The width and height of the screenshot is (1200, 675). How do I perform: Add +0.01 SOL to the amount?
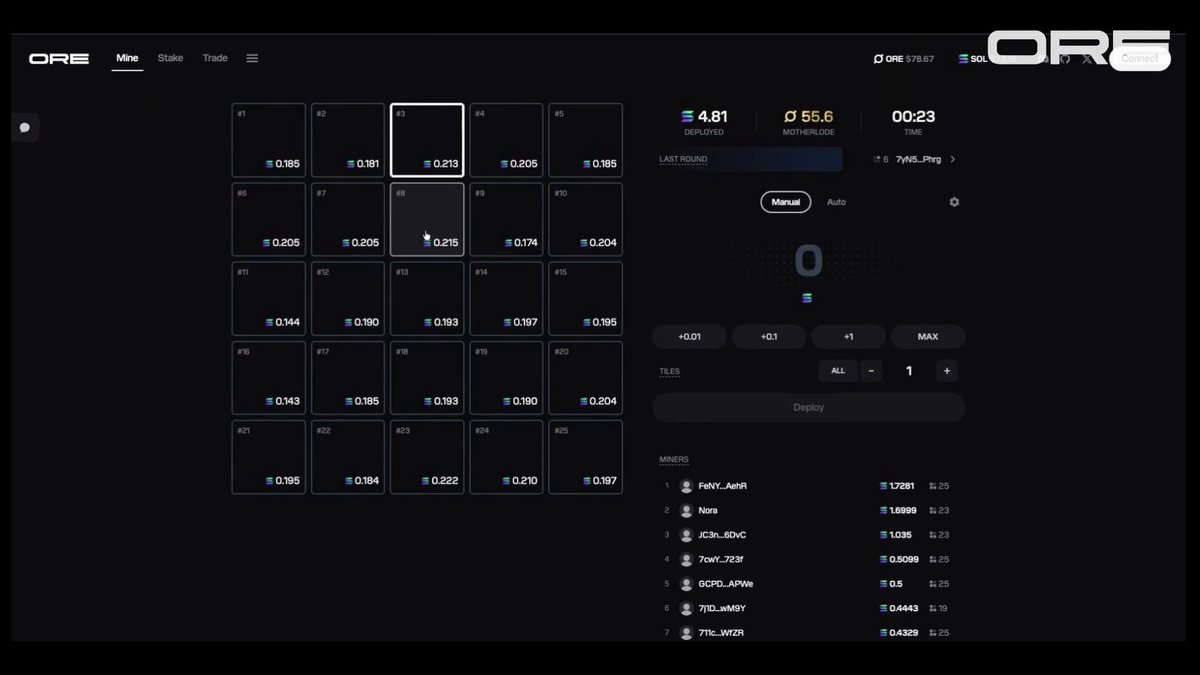coord(689,336)
